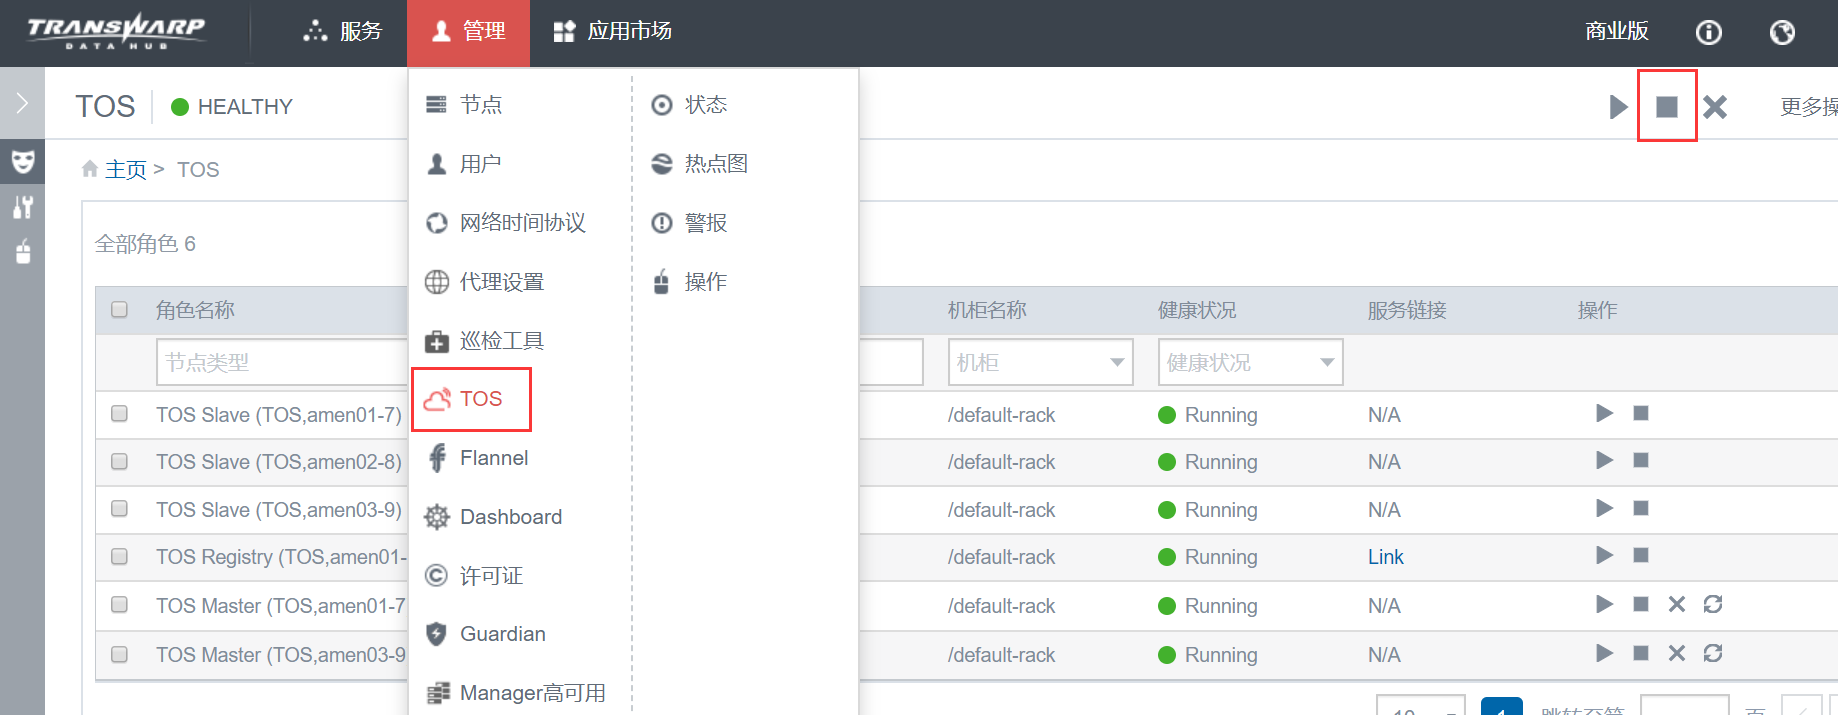This screenshot has width=1838, height=715.
Task: Click the mask icon in left sidebar
Action: [23, 160]
